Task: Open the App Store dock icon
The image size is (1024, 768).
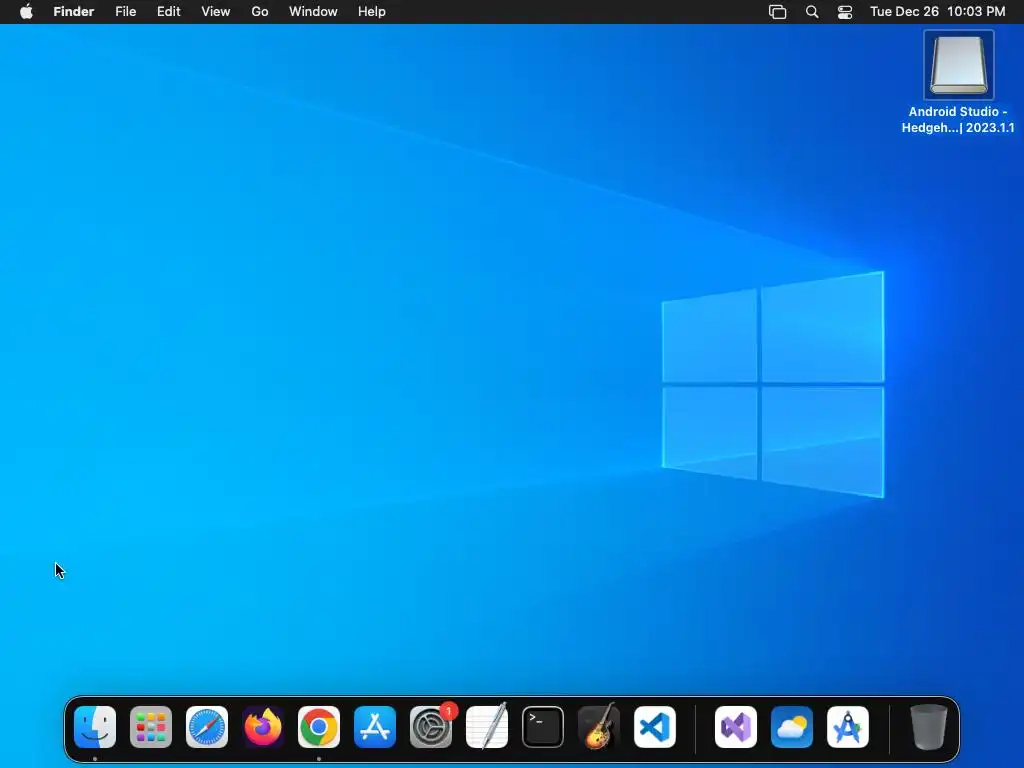Action: [x=375, y=727]
